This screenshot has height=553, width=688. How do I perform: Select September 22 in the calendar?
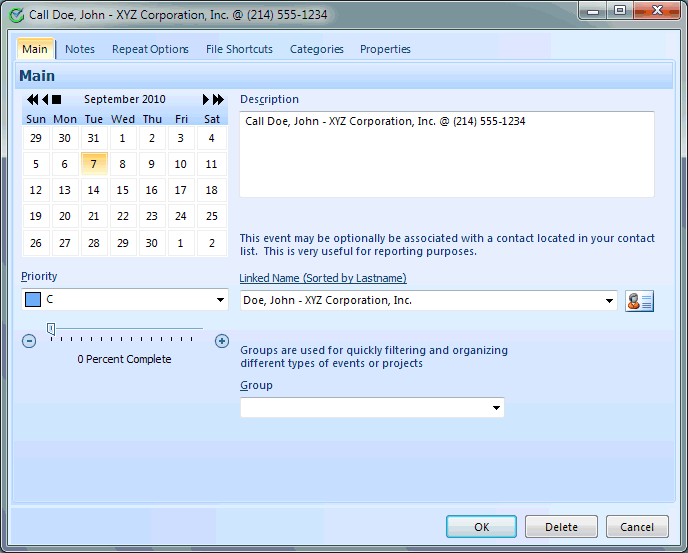coord(123,216)
